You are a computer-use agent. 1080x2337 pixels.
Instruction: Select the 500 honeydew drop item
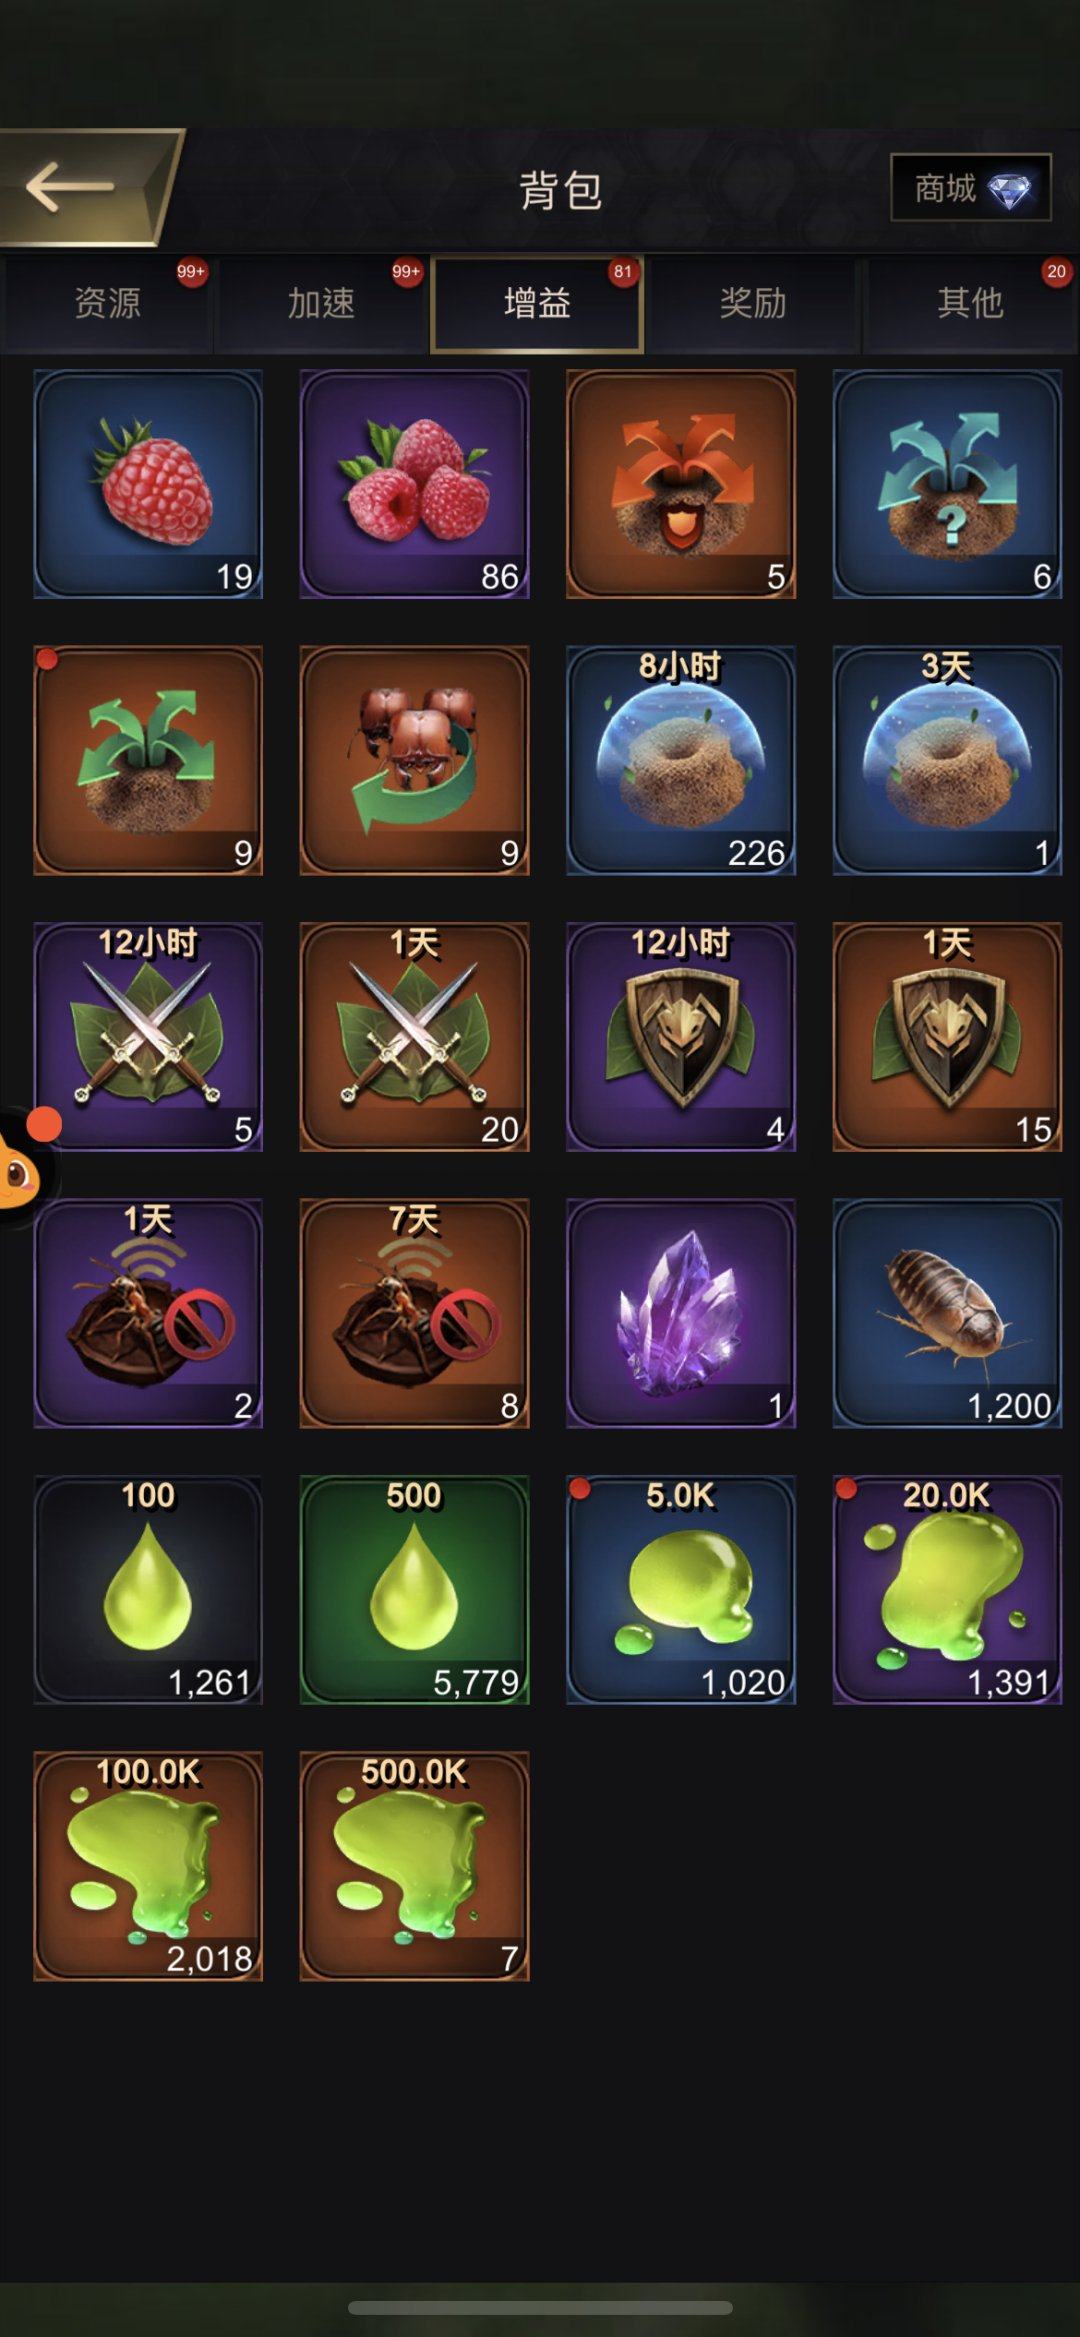(414, 1589)
